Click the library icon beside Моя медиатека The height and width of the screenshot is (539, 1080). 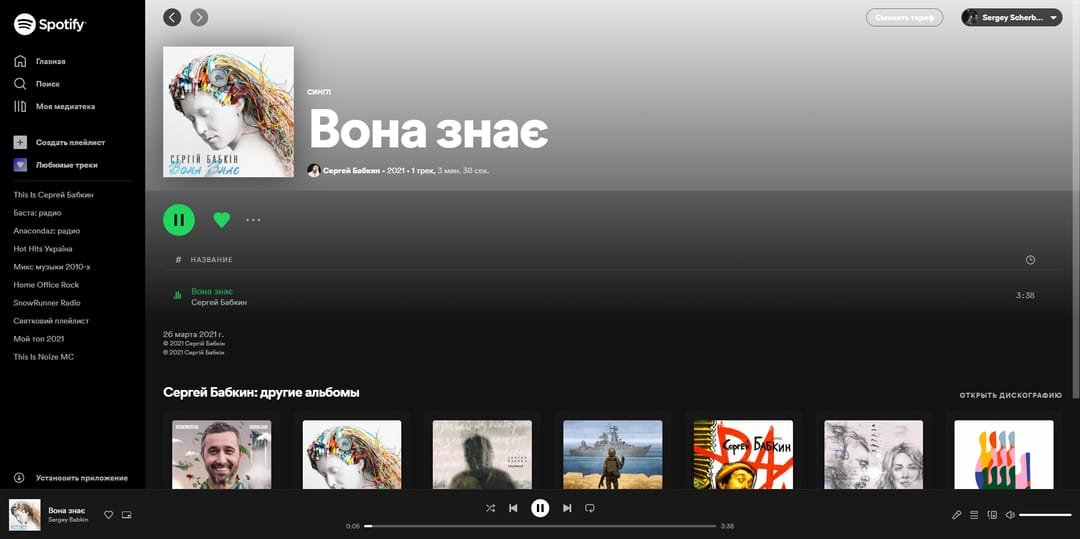pos(20,107)
